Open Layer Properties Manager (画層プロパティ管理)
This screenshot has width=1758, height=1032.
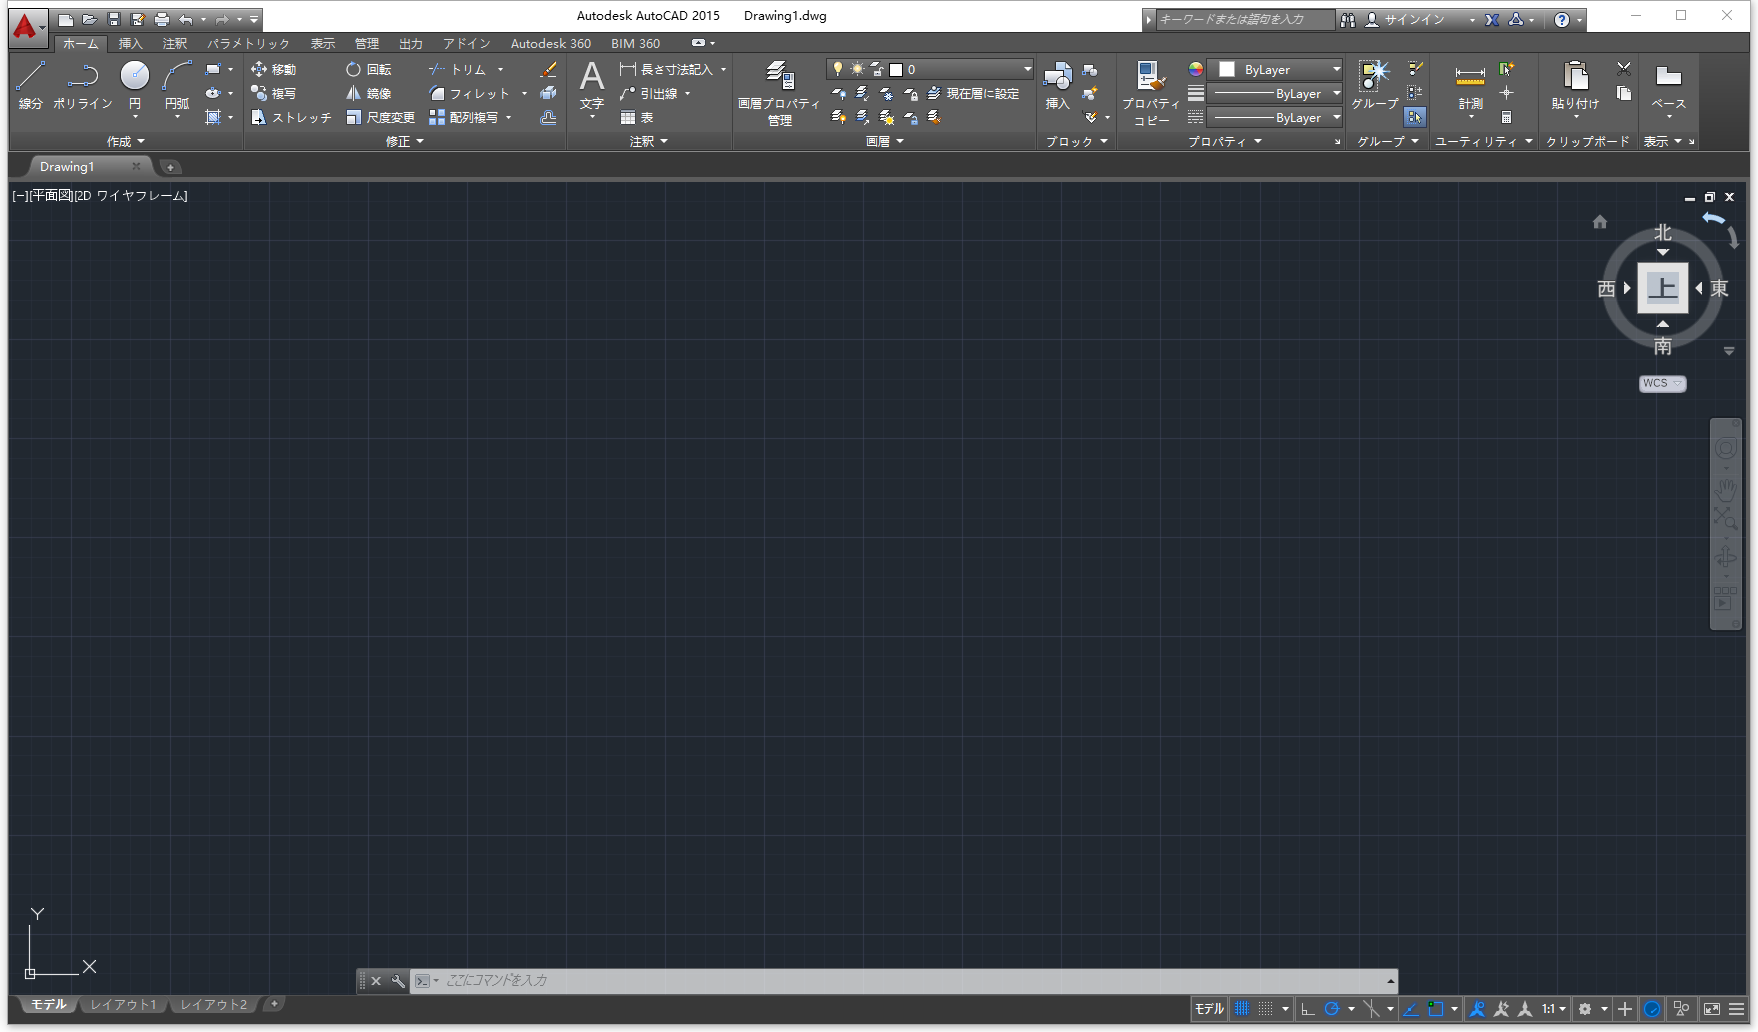click(x=779, y=93)
